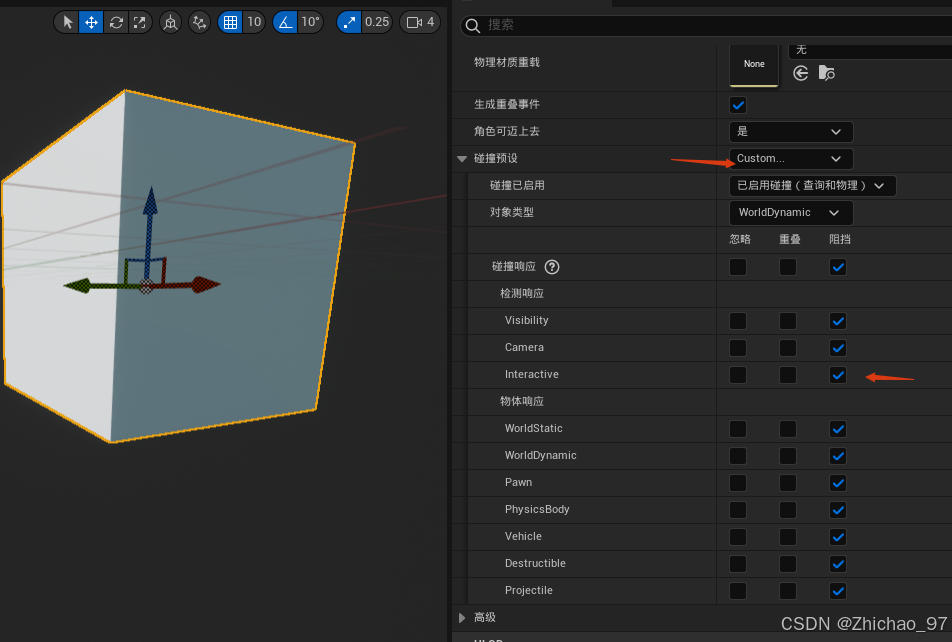The image size is (952, 642).
Task: Toggle Projectile block checkbox
Action: pos(838,590)
